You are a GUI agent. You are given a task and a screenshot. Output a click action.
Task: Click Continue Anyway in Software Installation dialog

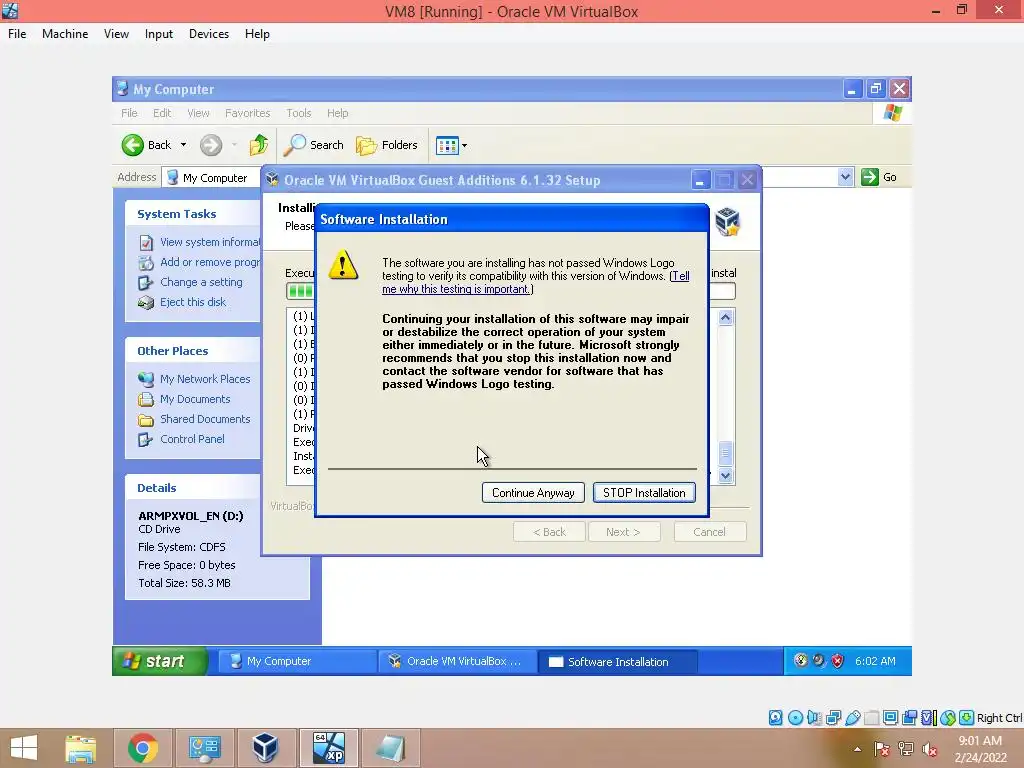click(533, 492)
